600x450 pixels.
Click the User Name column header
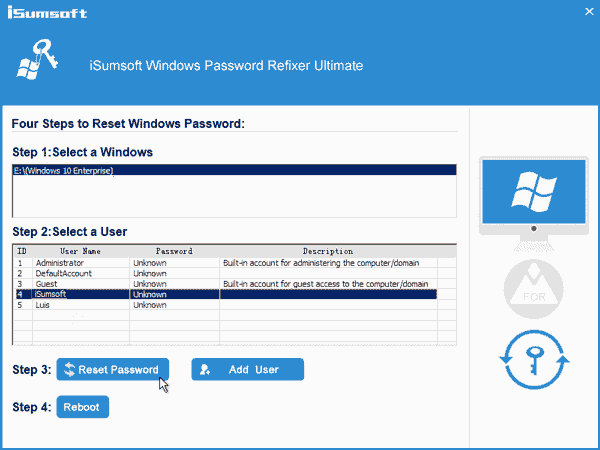80,251
